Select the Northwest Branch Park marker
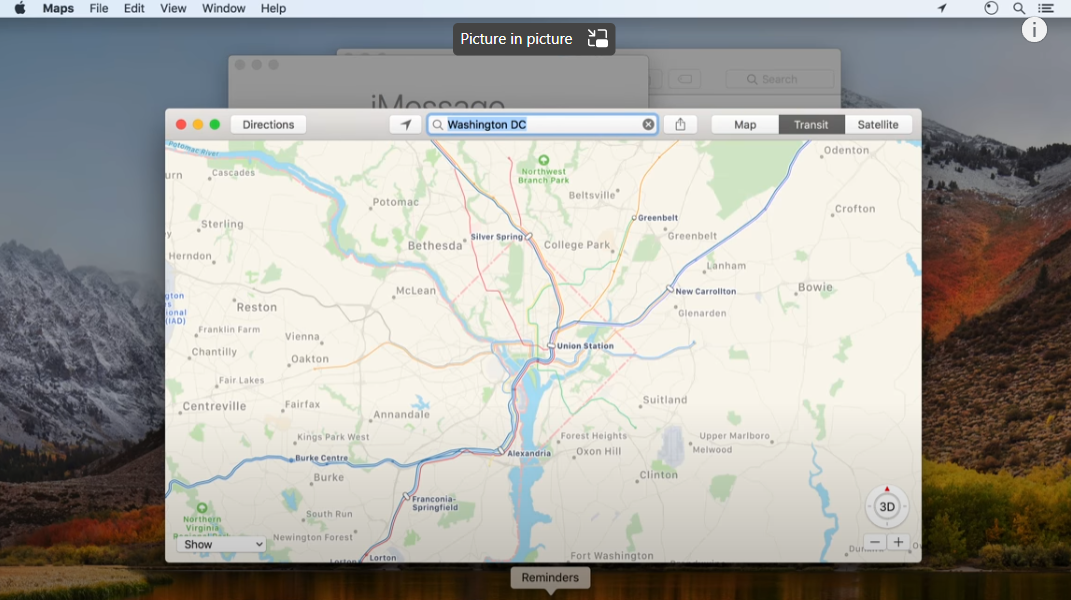This screenshot has width=1071, height=600. pyautogui.click(x=544, y=161)
